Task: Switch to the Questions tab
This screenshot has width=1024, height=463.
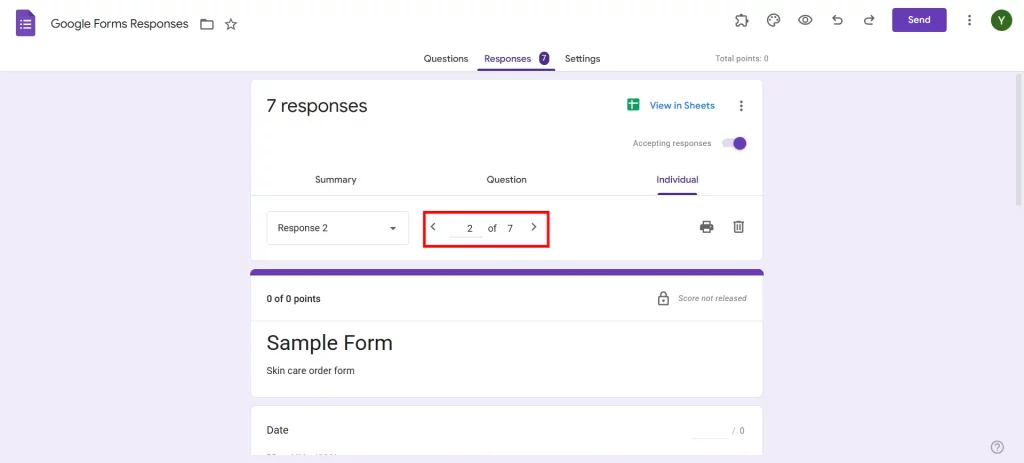Action: pyautogui.click(x=446, y=59)
